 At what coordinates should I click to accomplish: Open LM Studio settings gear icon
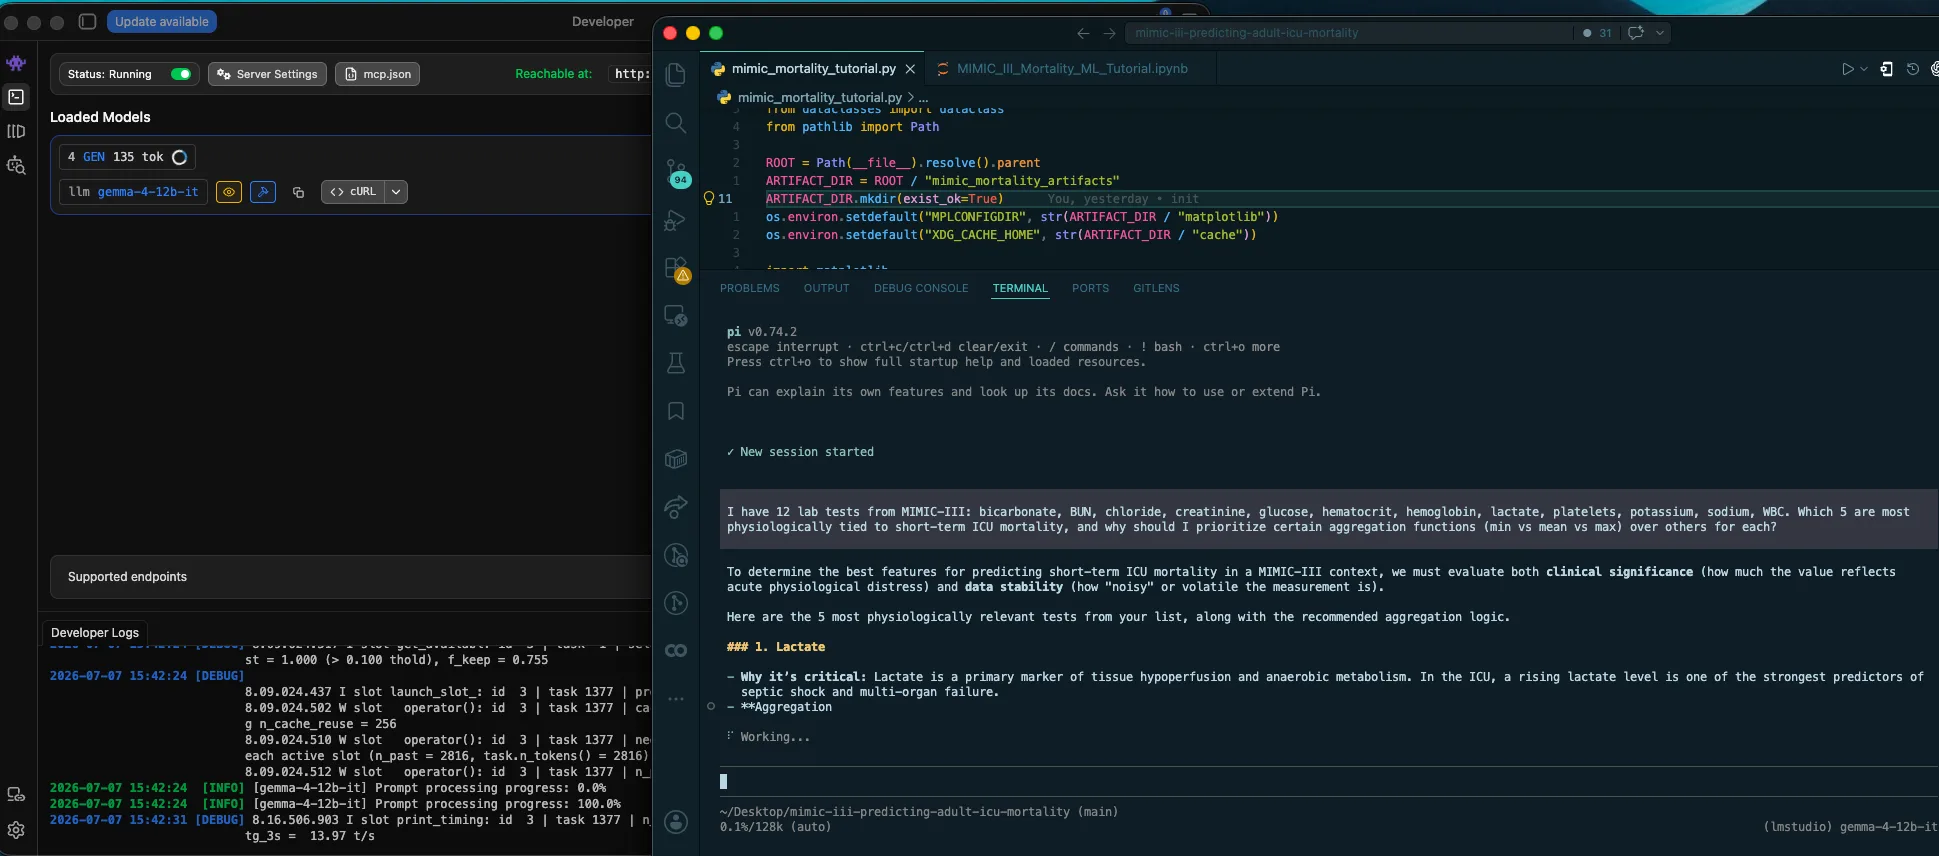pos(16,830)
